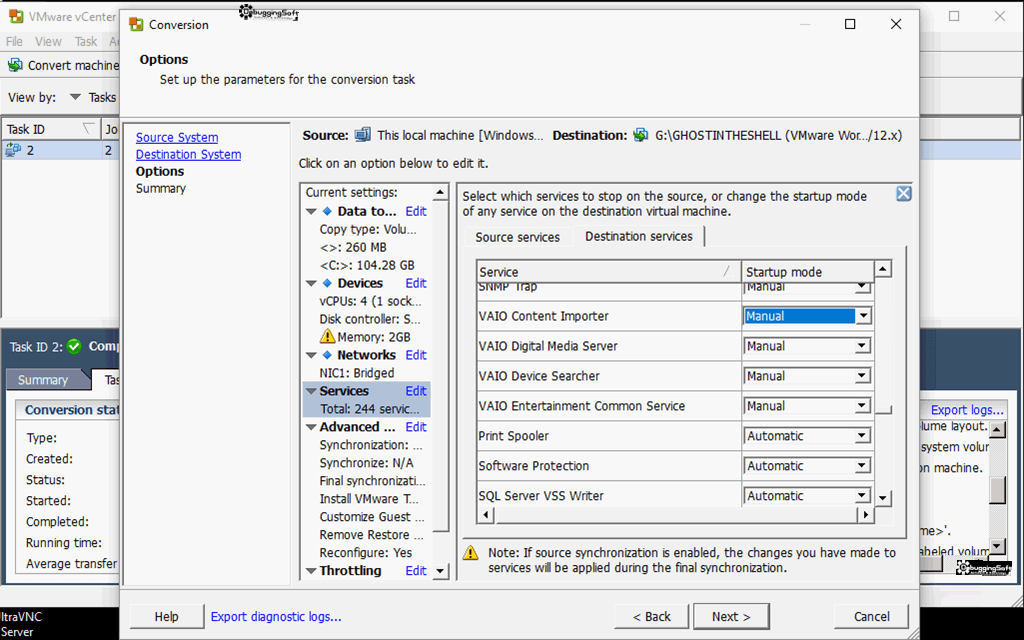Collapse the Data to... settings section
Viewport: 1024px width, 640px height.
pyautogui.click(x=311, y=212)
